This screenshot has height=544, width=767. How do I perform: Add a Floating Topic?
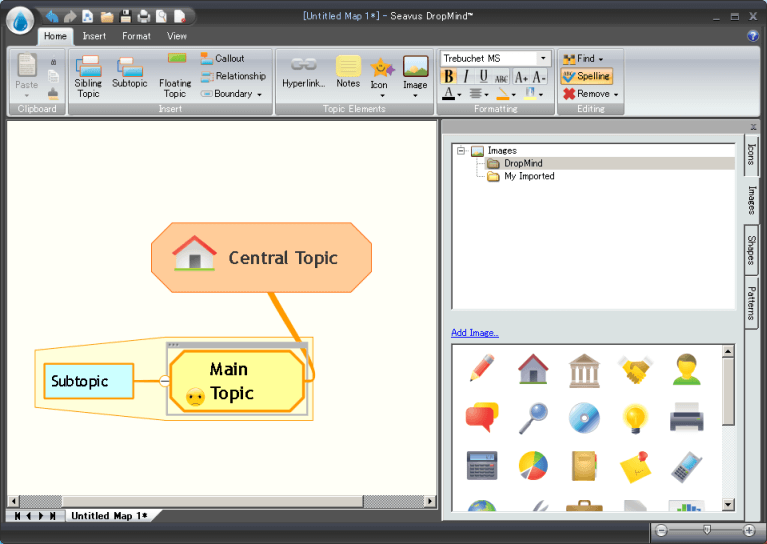(175, 75)
